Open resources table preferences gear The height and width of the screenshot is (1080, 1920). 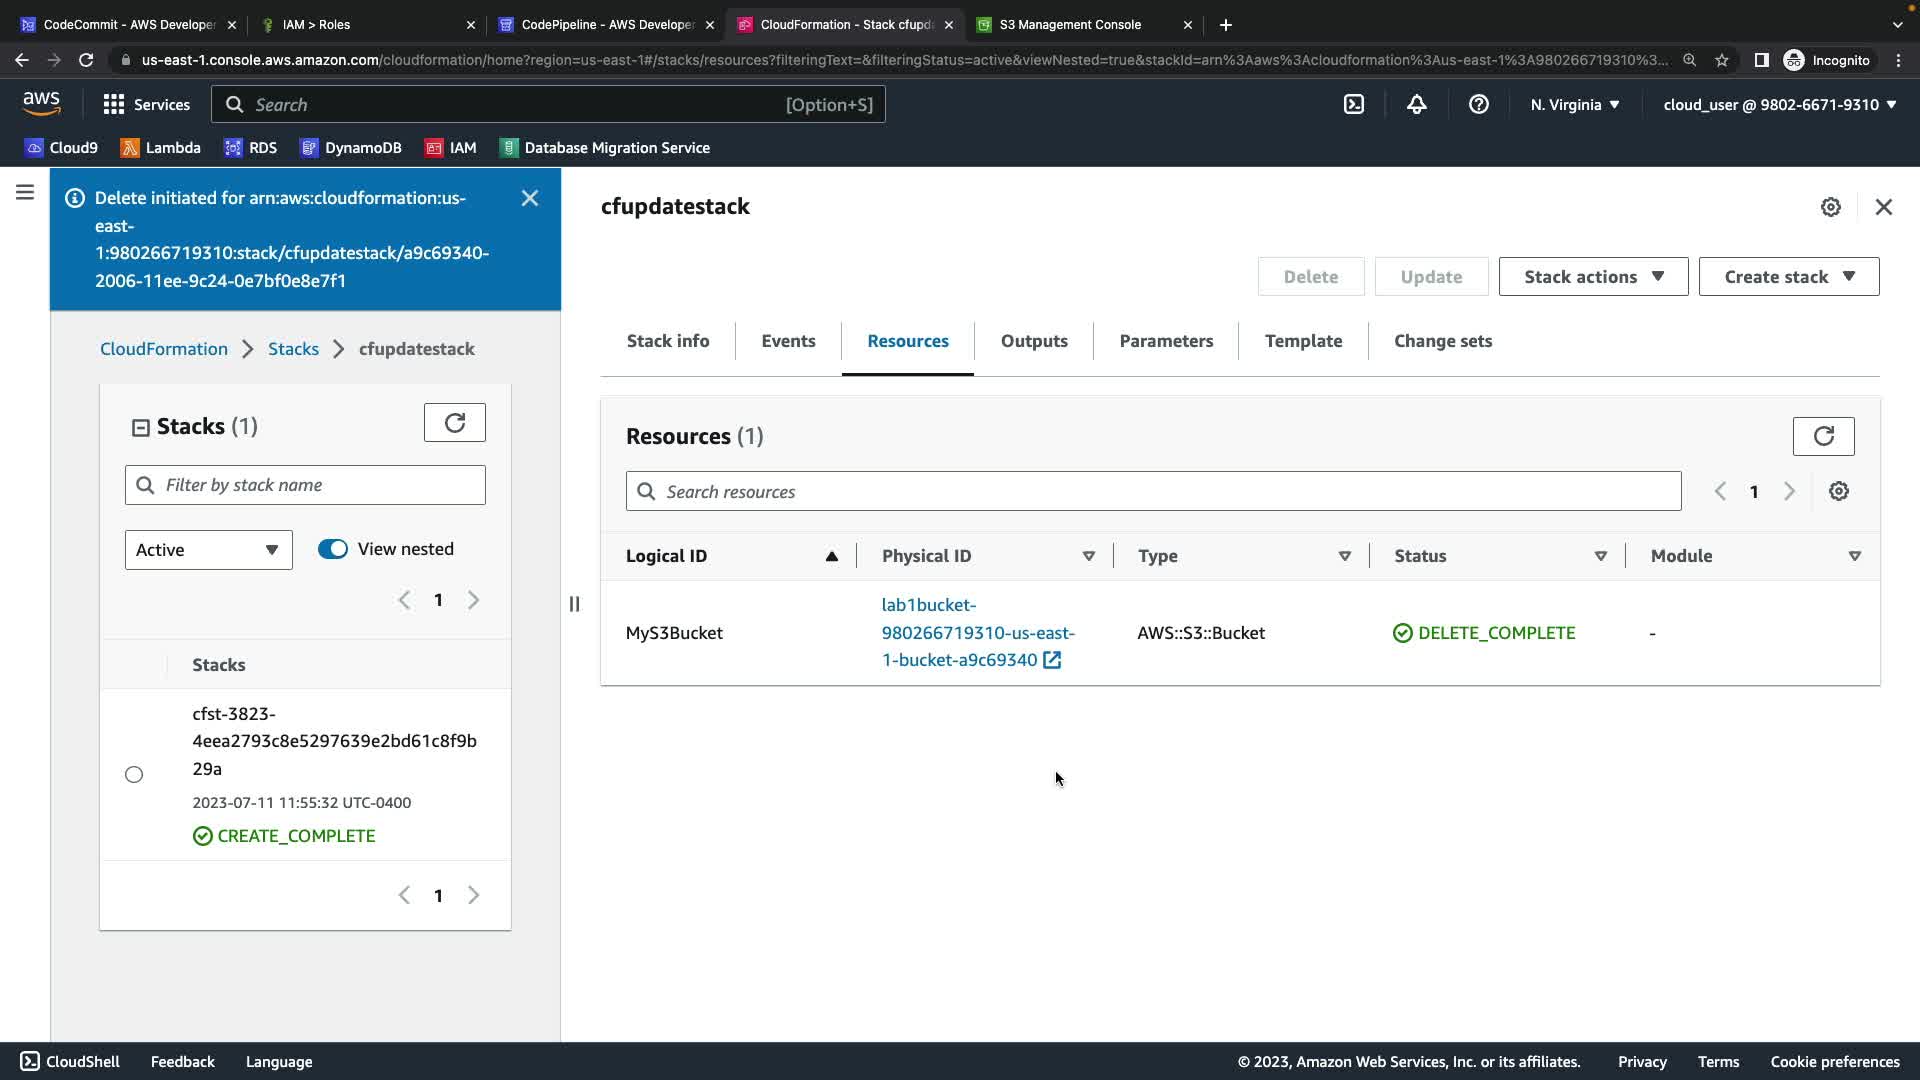(1838, 491)
